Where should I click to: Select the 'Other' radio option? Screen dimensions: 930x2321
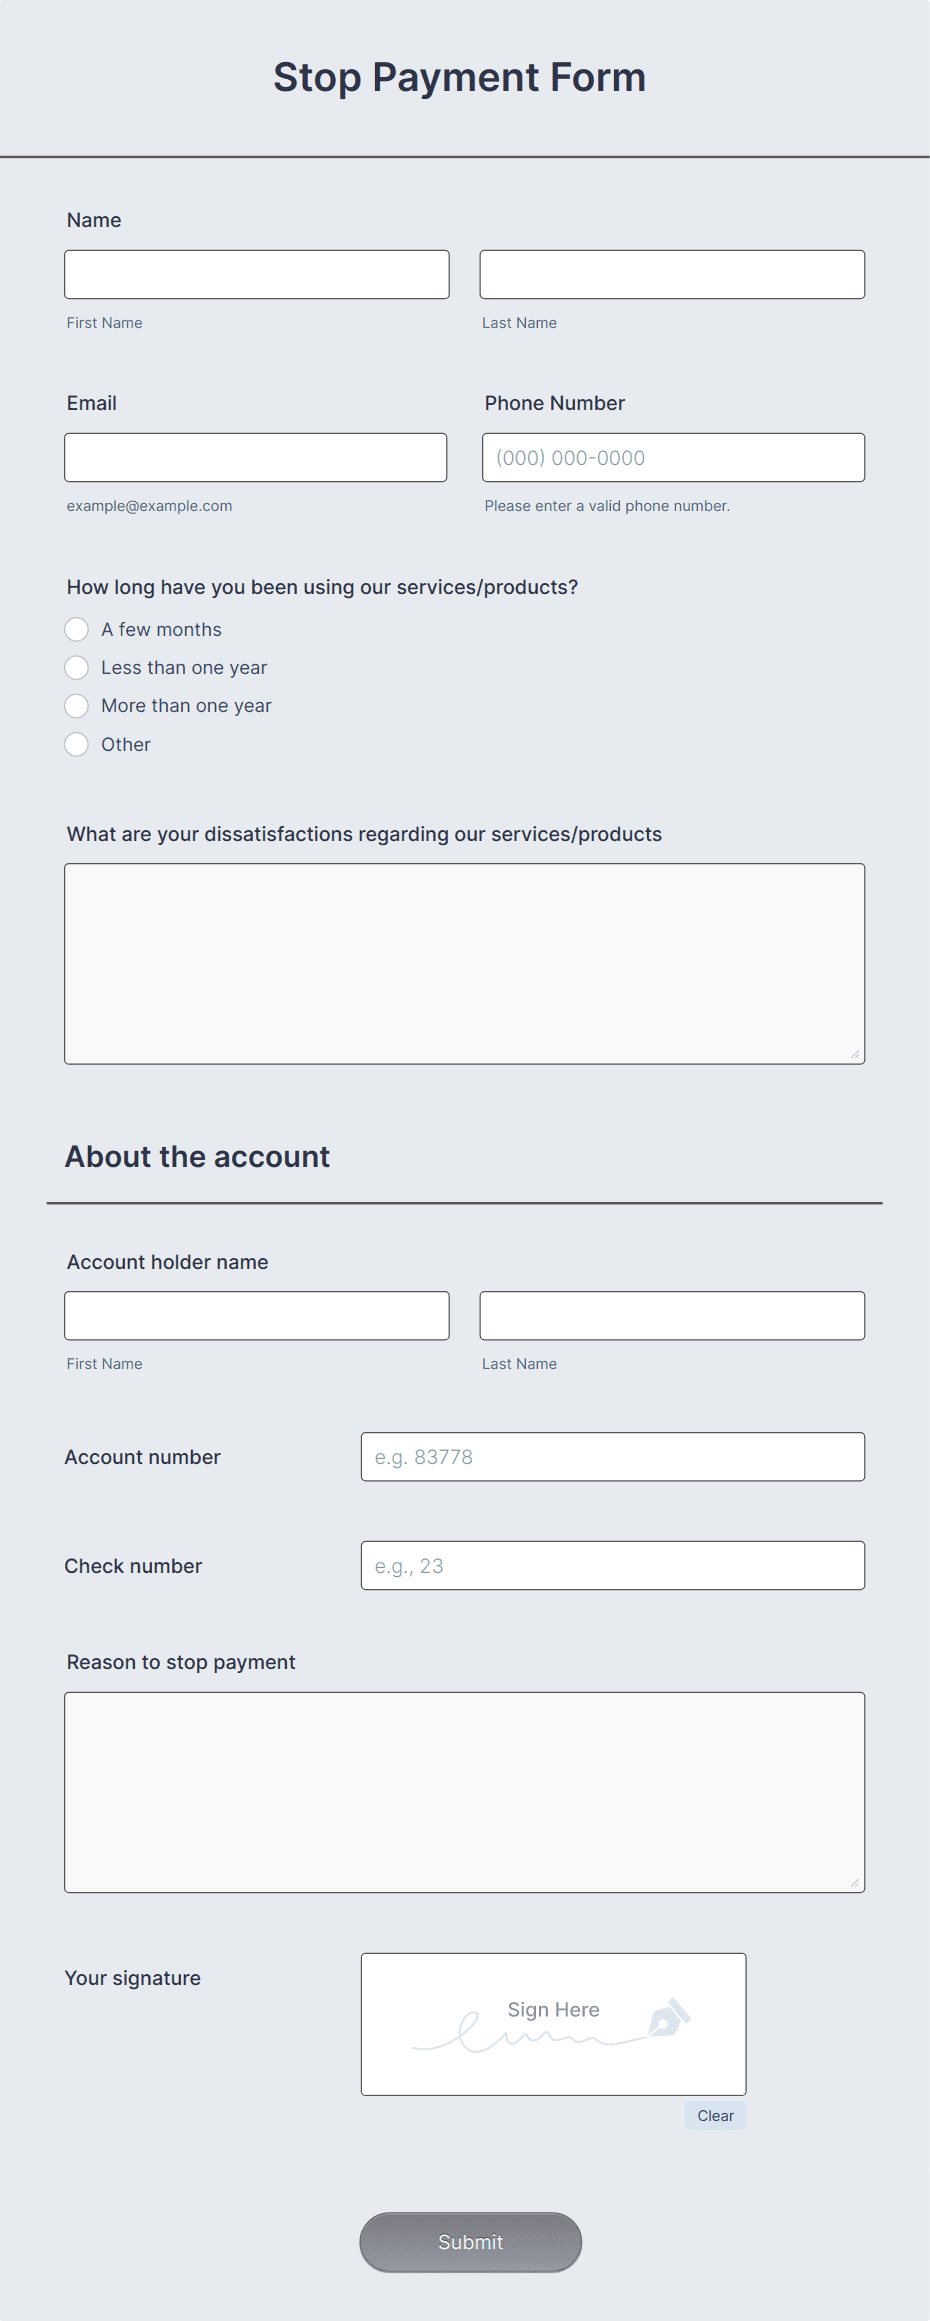[x=76, y=744]
